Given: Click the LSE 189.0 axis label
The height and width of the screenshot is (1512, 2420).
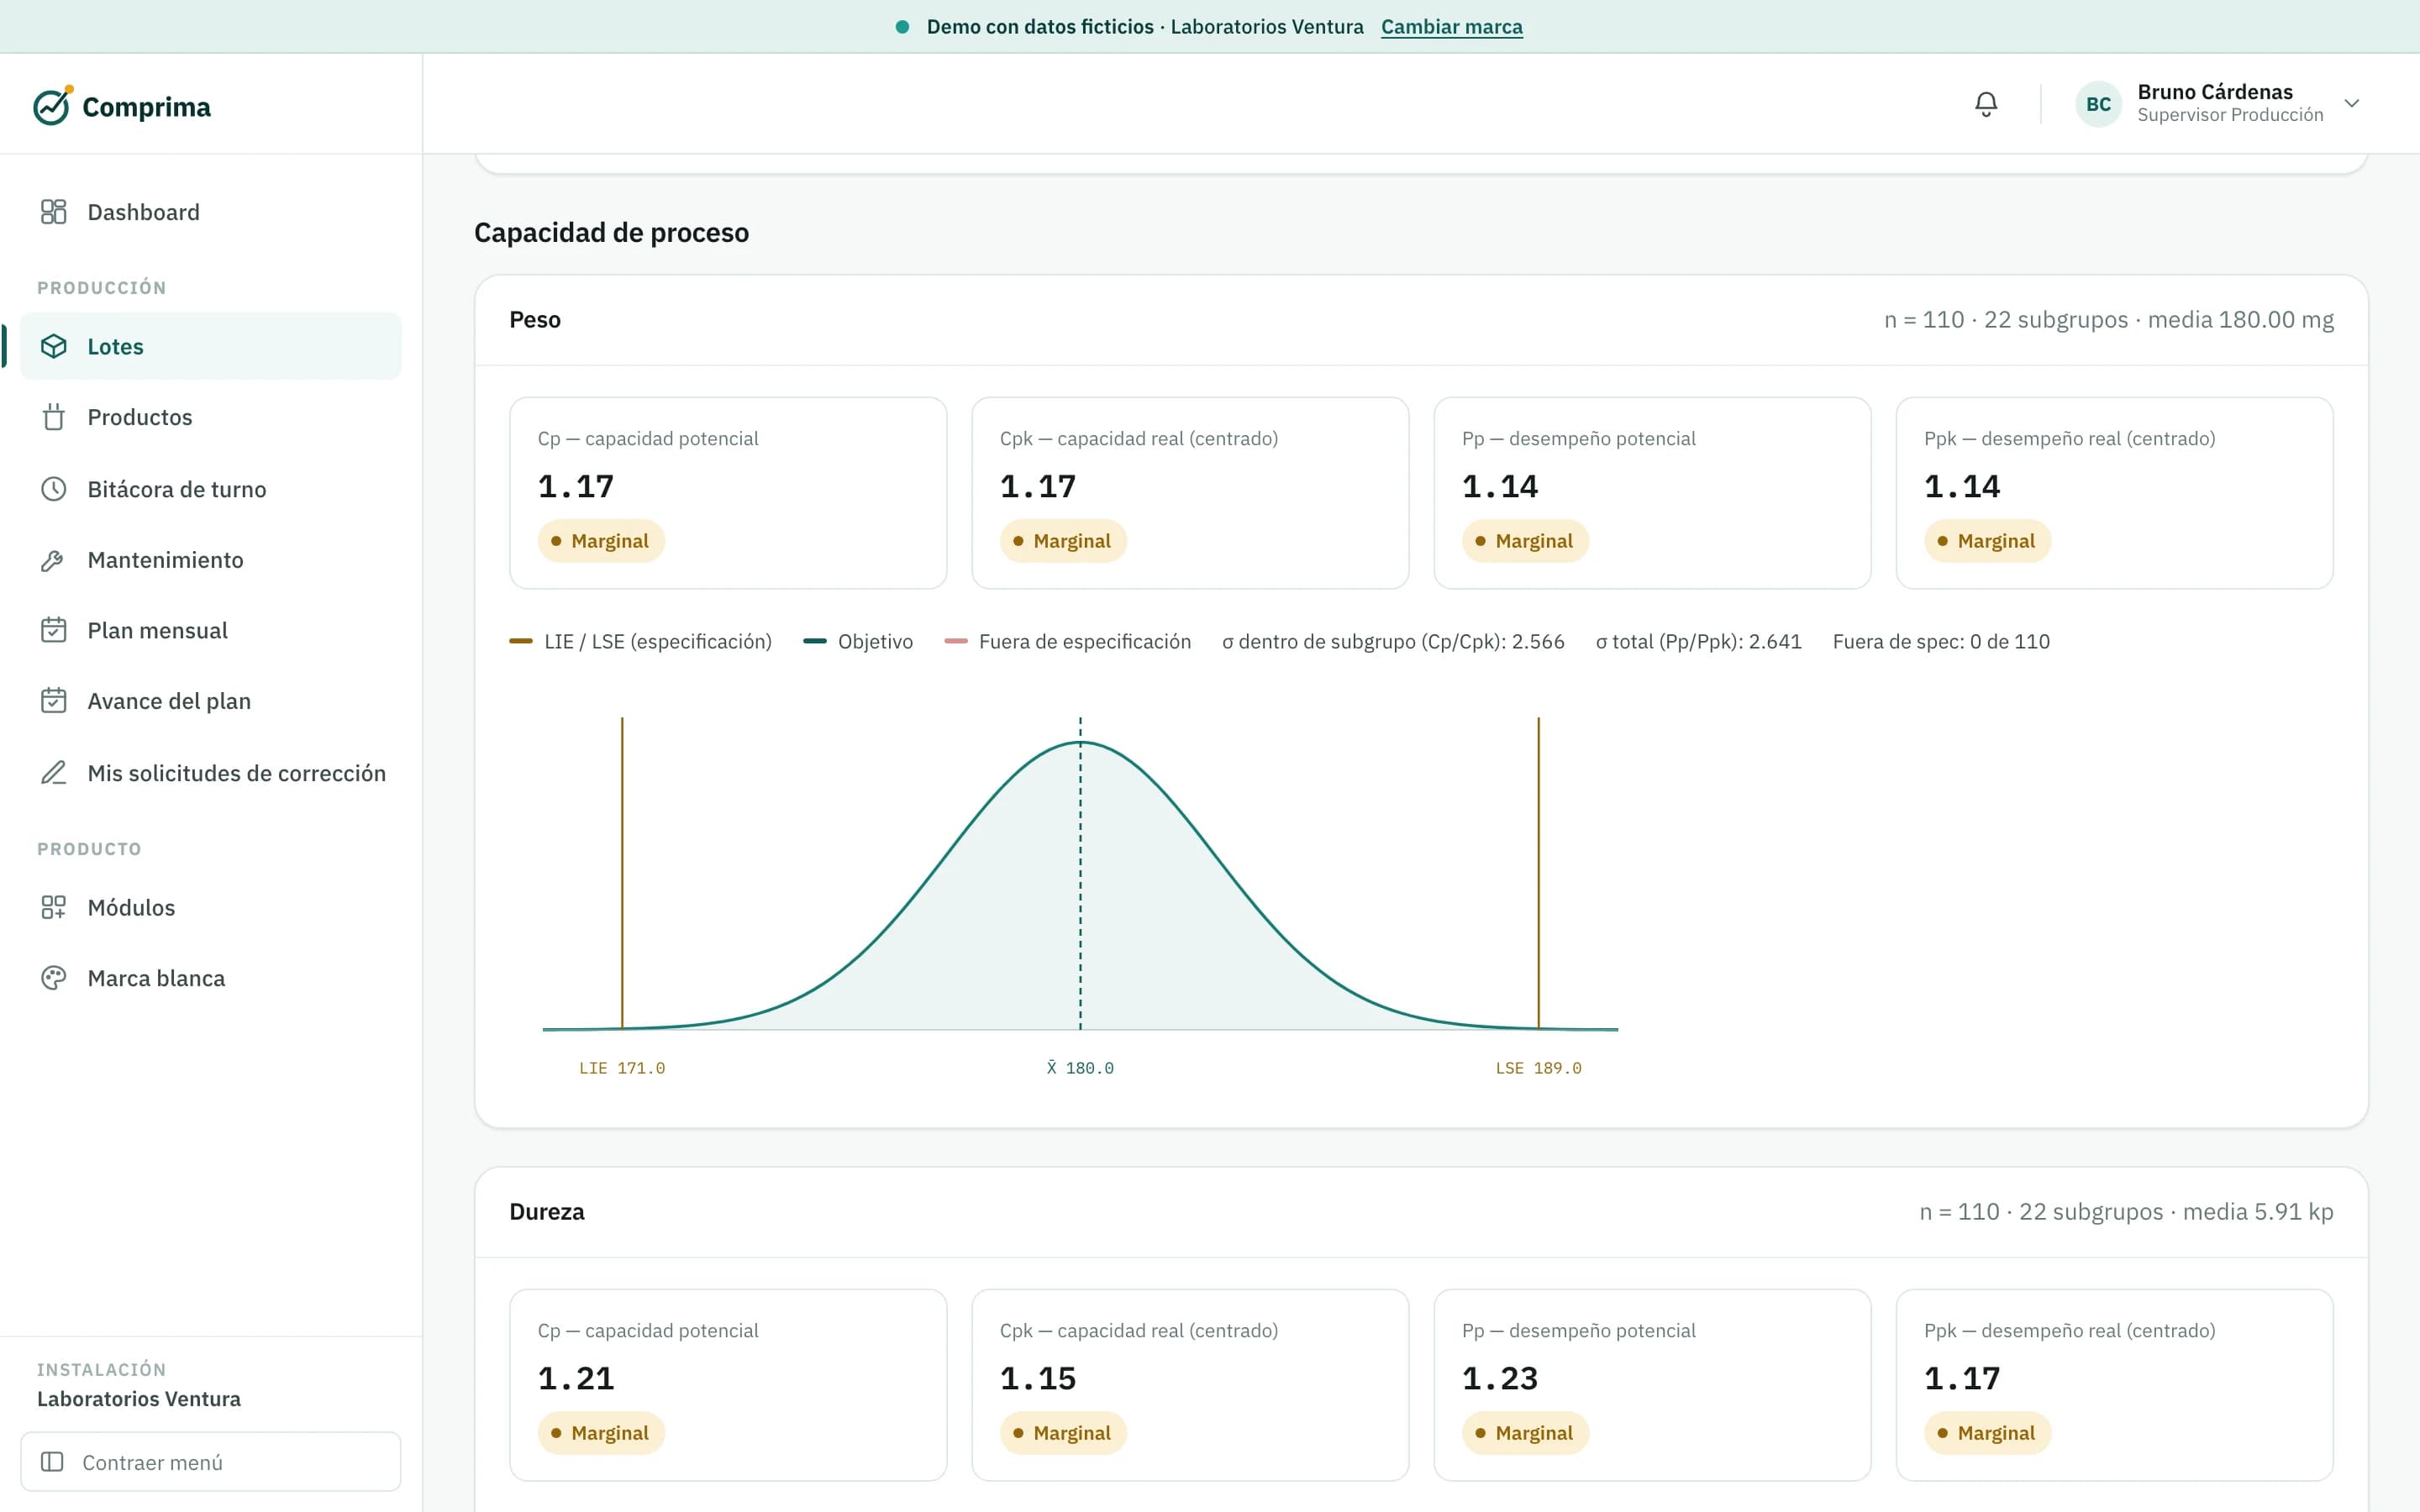Looking at the screenshot, I should pyautogui.click(x=1538, y=1068).
